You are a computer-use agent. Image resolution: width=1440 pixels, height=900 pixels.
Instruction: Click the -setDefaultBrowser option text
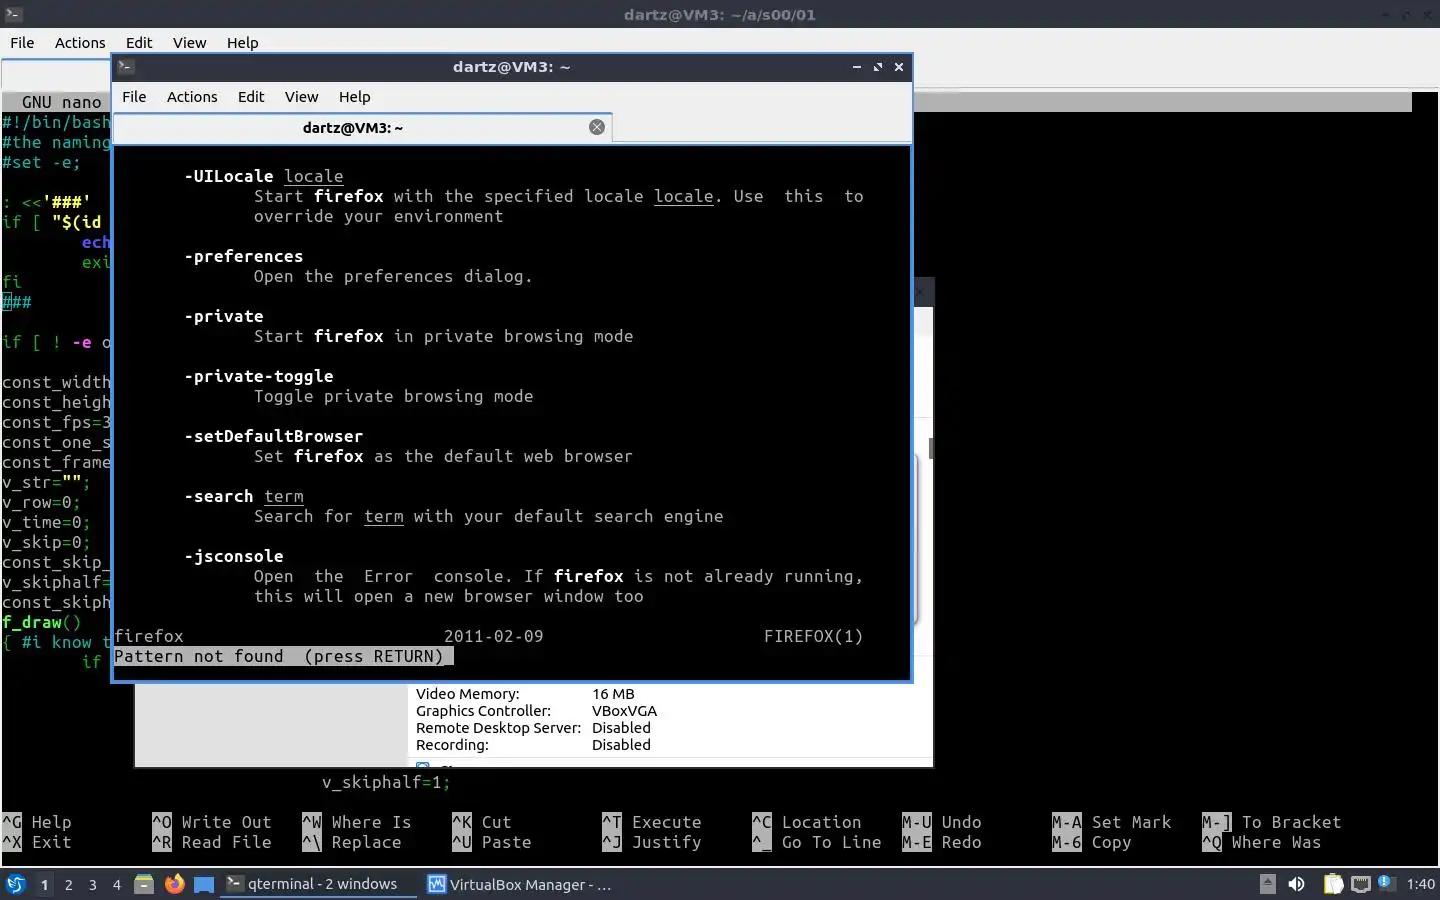pyautogui.click(x=273, y=436)
